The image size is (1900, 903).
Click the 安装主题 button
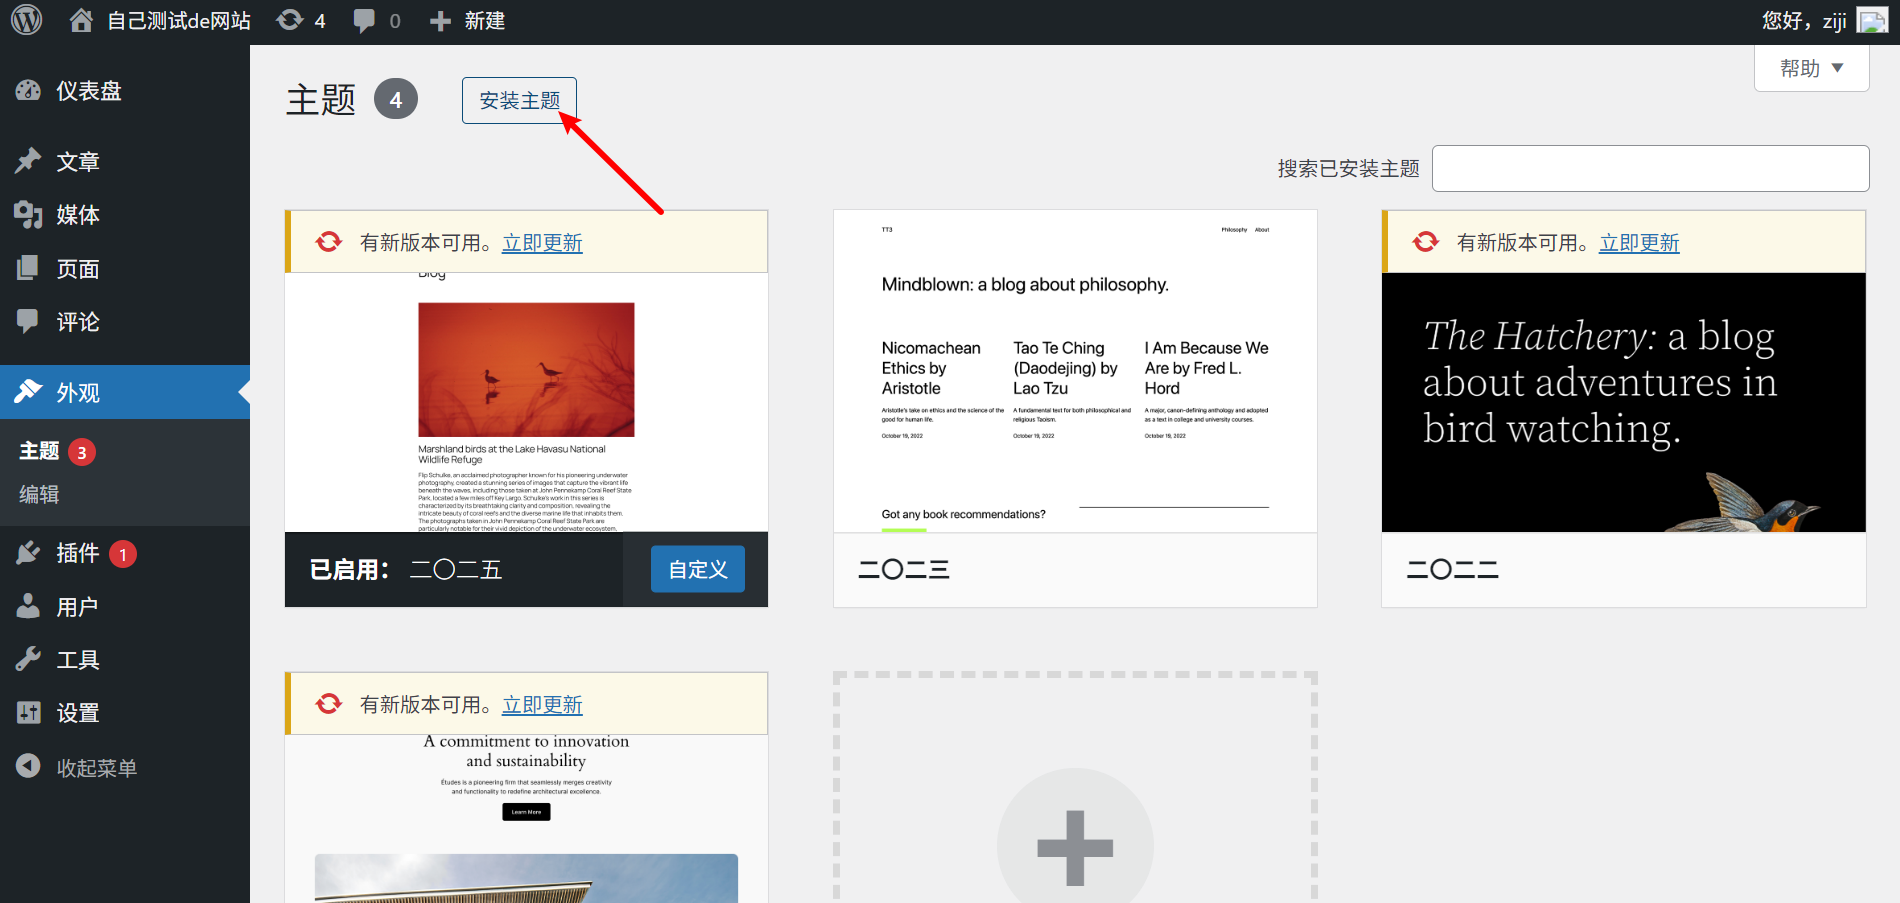click(x=519, y=100)
